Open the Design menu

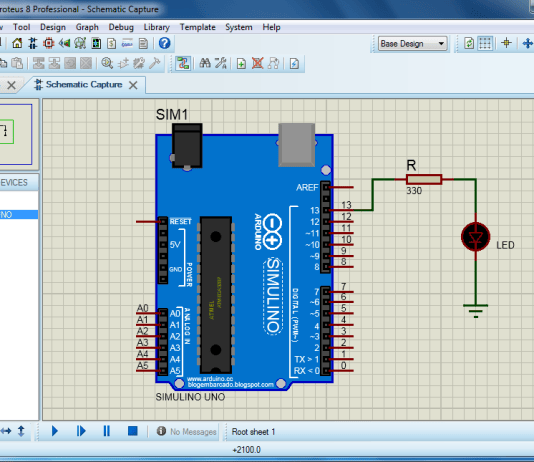point(53,27)
